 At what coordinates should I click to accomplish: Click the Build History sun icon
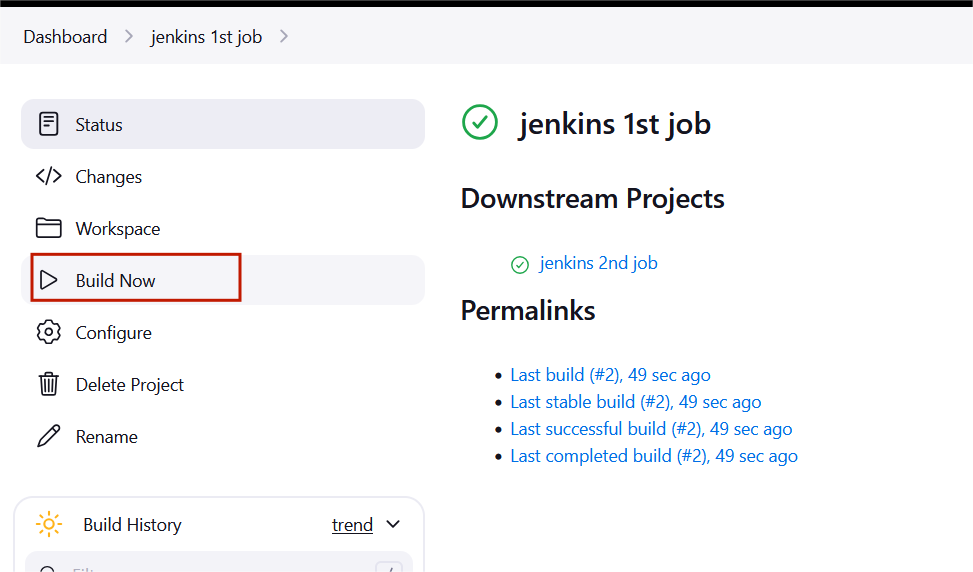49,524
